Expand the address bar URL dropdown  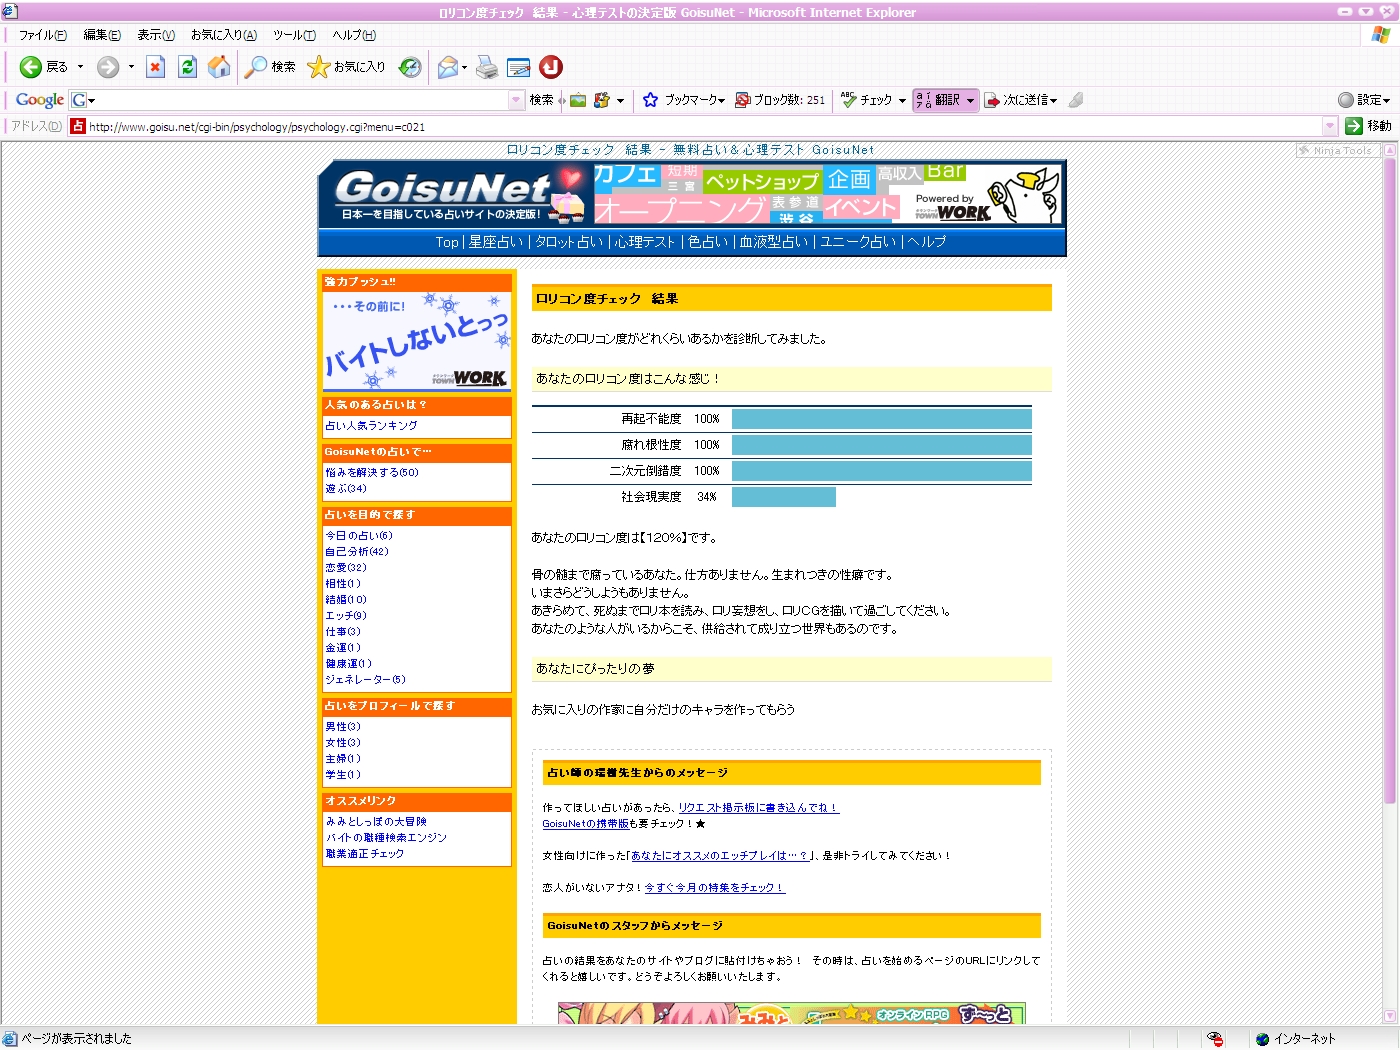click(1330, 126)
